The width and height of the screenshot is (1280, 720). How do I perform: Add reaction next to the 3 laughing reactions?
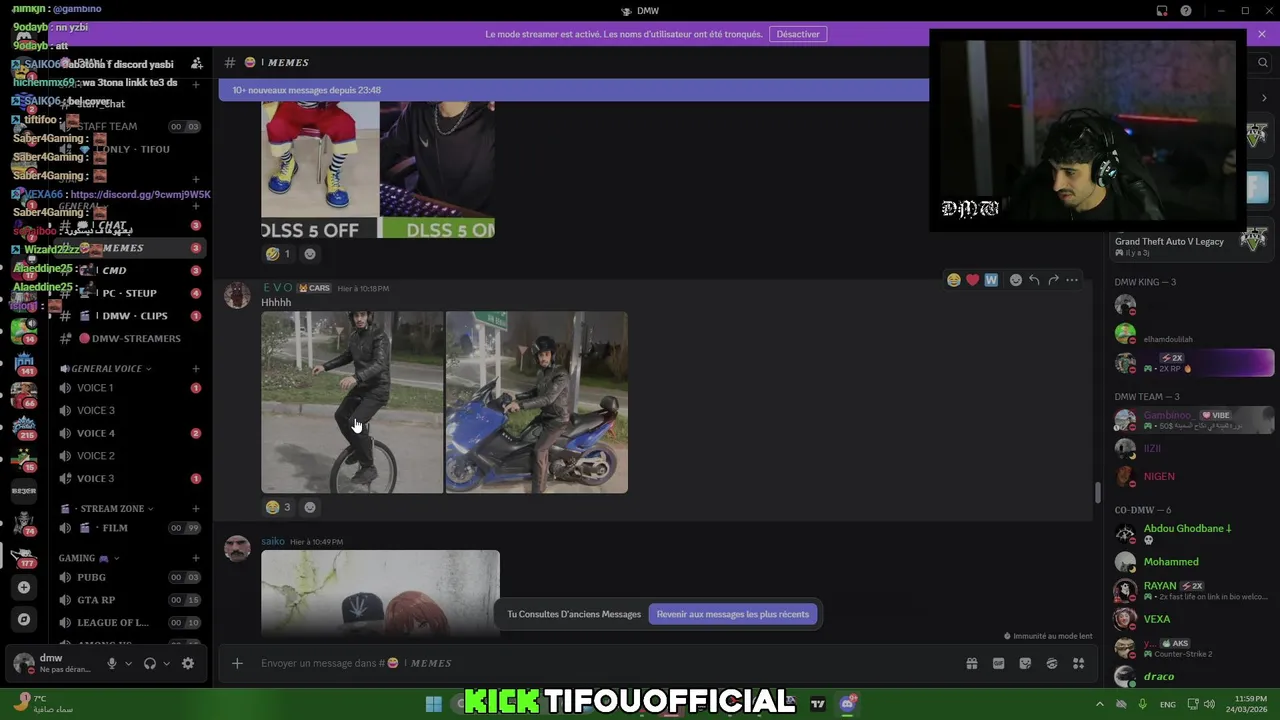(310, 507)
